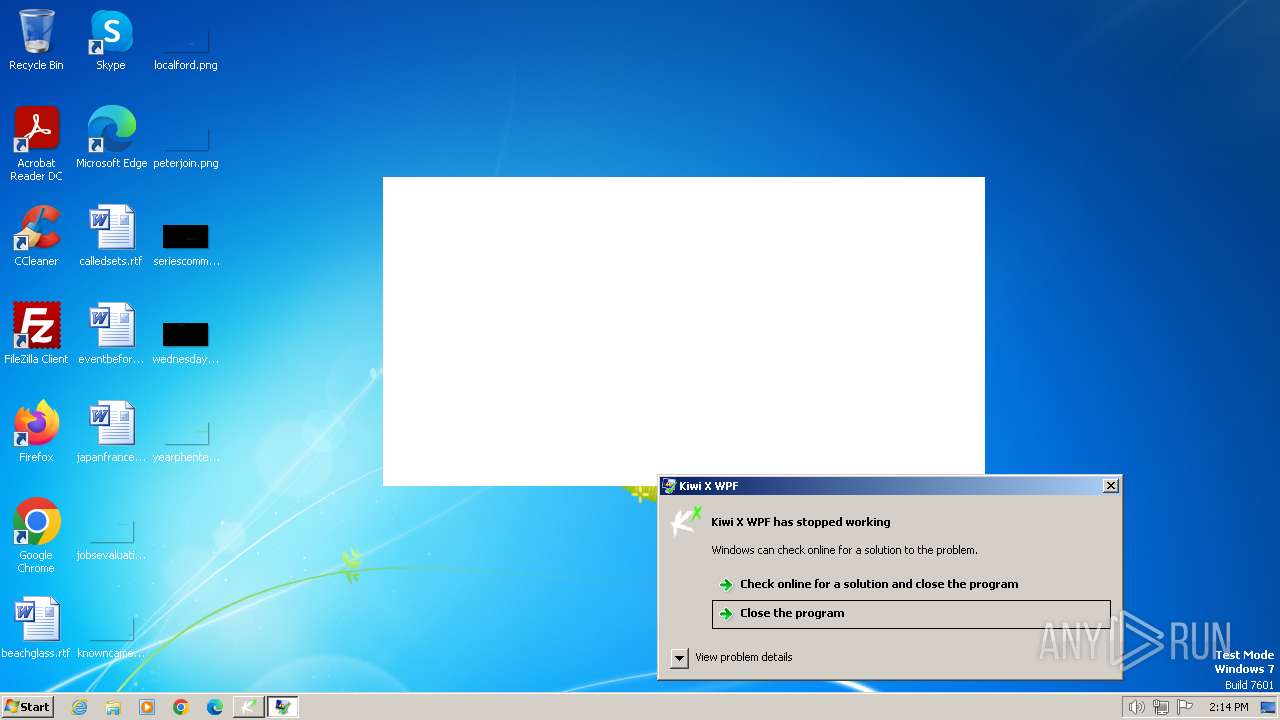Image resolution: width=1280 pixels, height=720 pixels.
Task: Click Check online for a solution option
Action: 911,584
